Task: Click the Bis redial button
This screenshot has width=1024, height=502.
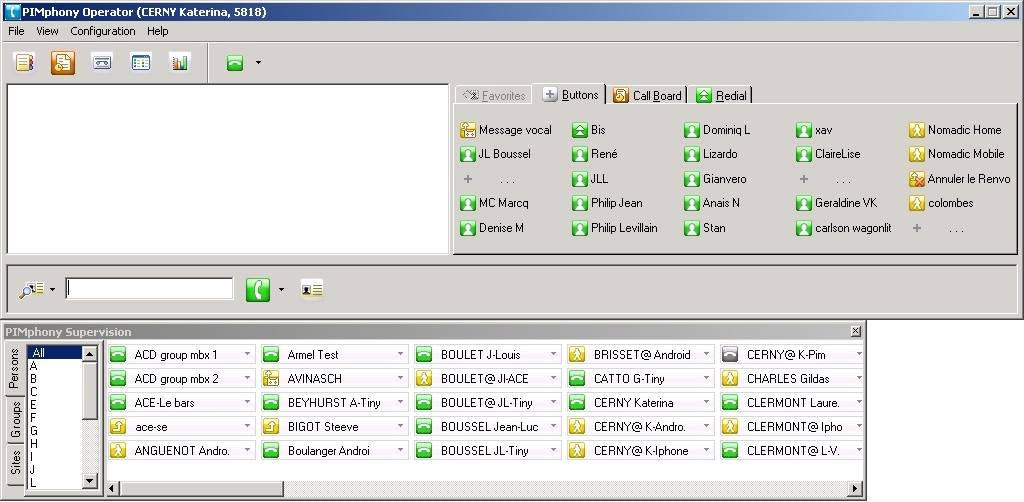Action: pos(589,130)
